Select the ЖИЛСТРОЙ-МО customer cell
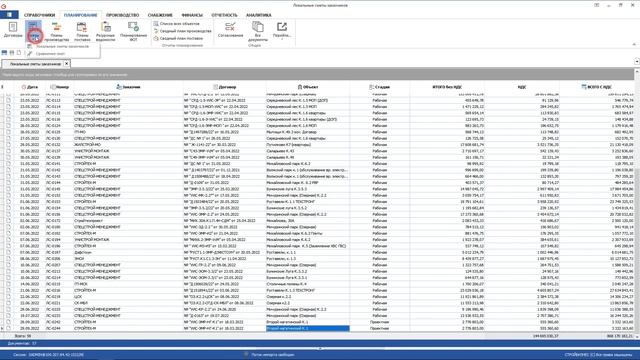 coord(128,144)
